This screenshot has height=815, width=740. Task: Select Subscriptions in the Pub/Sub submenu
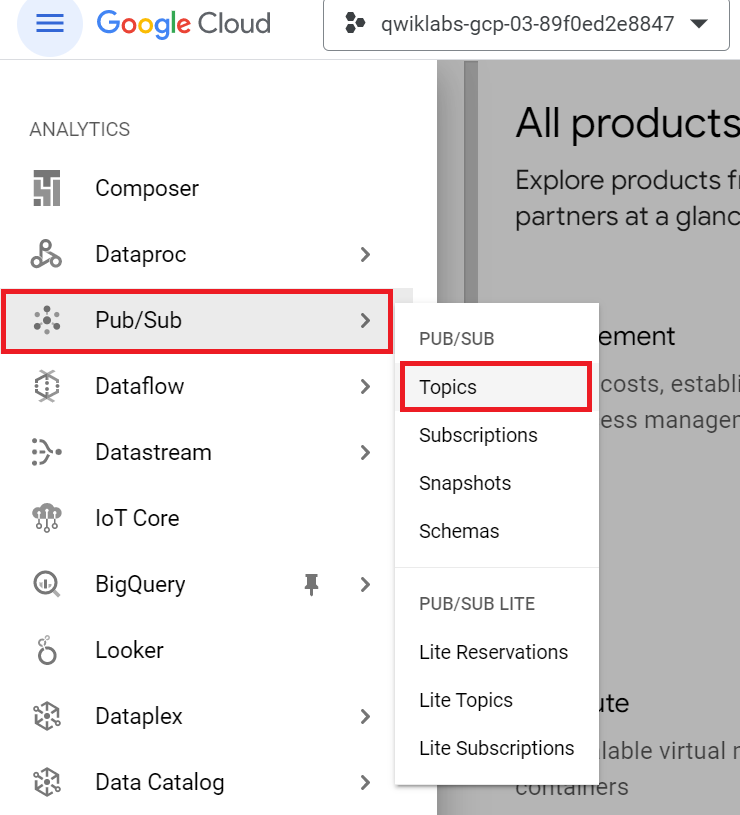478,435
